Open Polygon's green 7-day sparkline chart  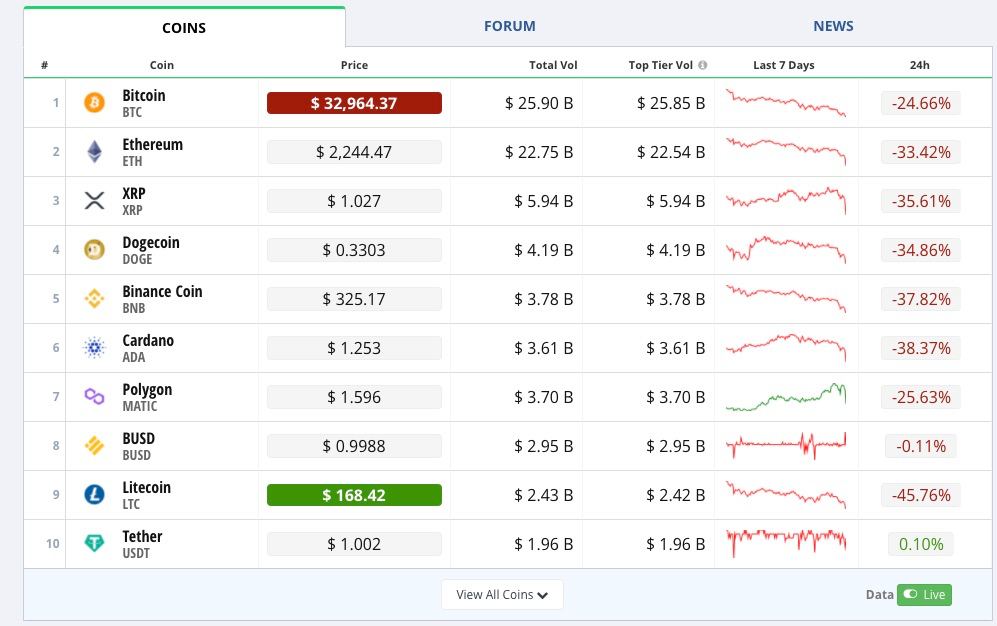(x=786, y=397)
